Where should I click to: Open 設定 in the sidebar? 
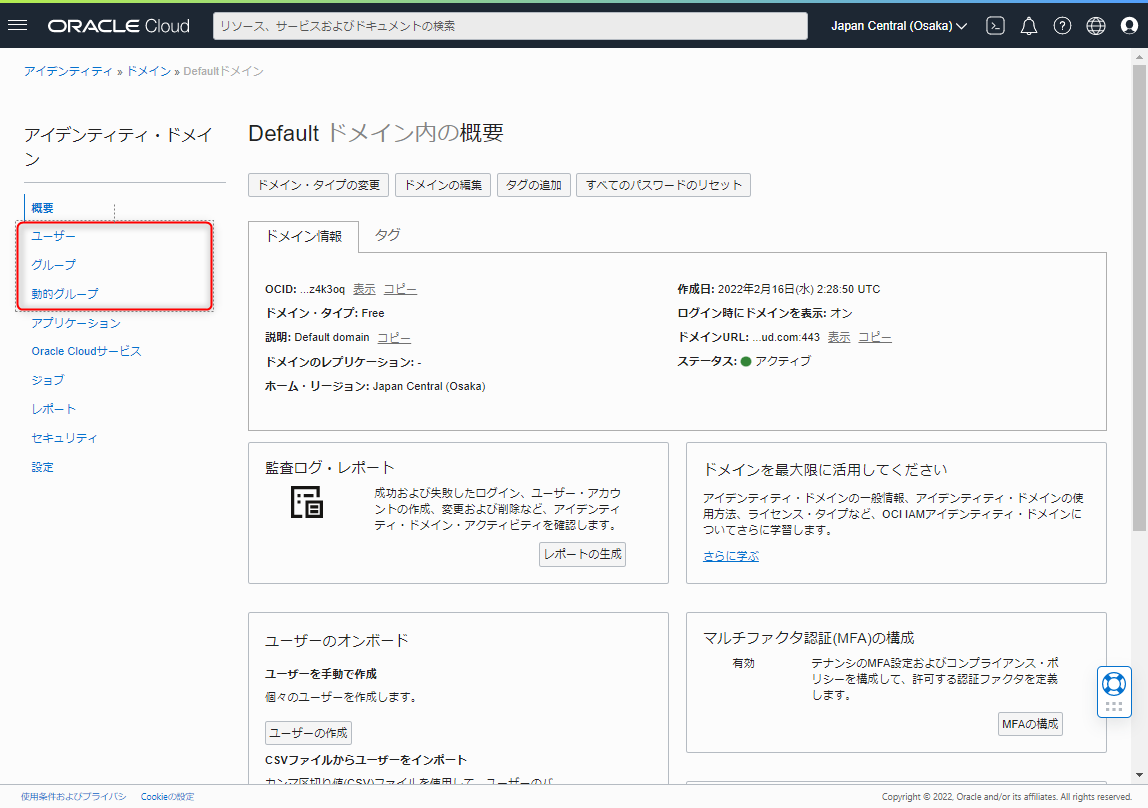(x=42, y=467)
